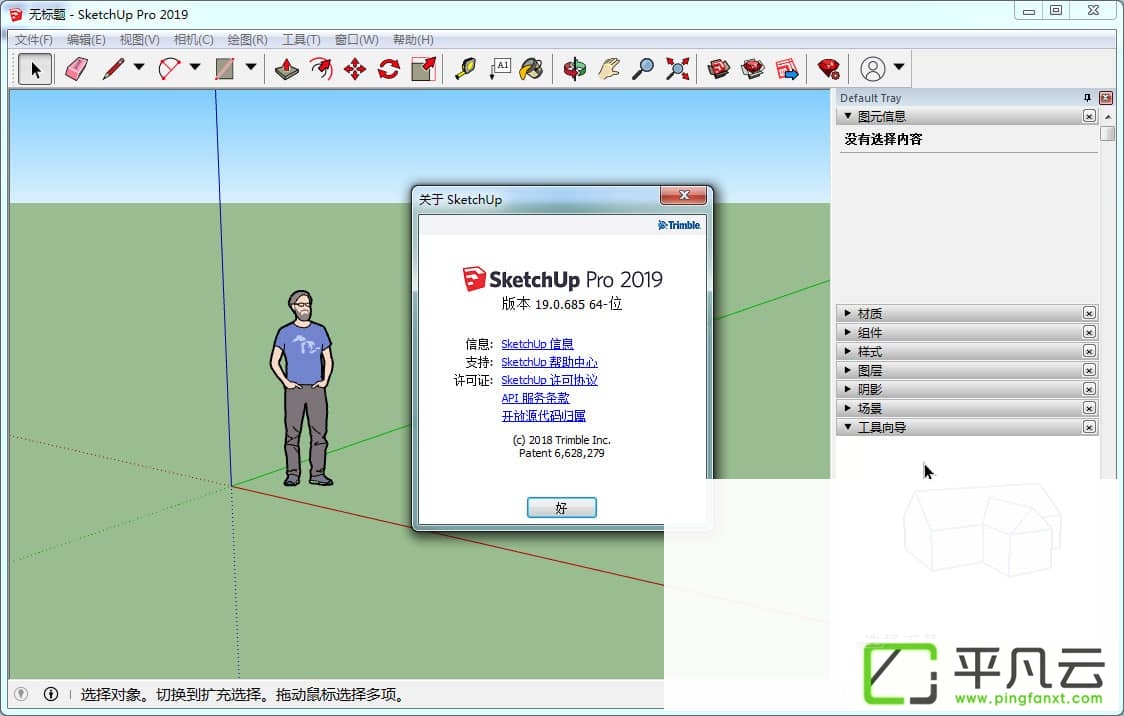Screen dimensions: 1124x716
Task: Expand the 图层 panel
Action: click(848, 371)
